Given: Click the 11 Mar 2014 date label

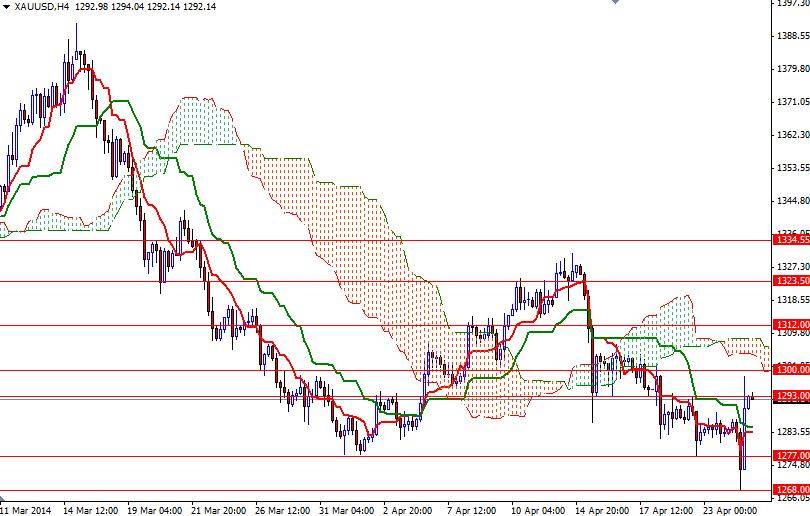Looking at the screenshot, I should [26, 510].
